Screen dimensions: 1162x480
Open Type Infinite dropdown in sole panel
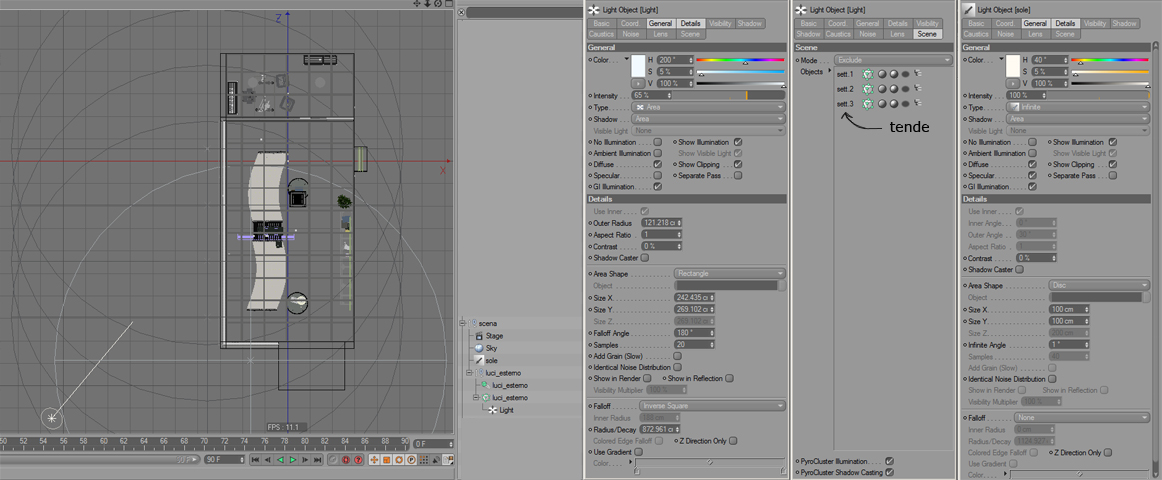(x=1078, y=107)
